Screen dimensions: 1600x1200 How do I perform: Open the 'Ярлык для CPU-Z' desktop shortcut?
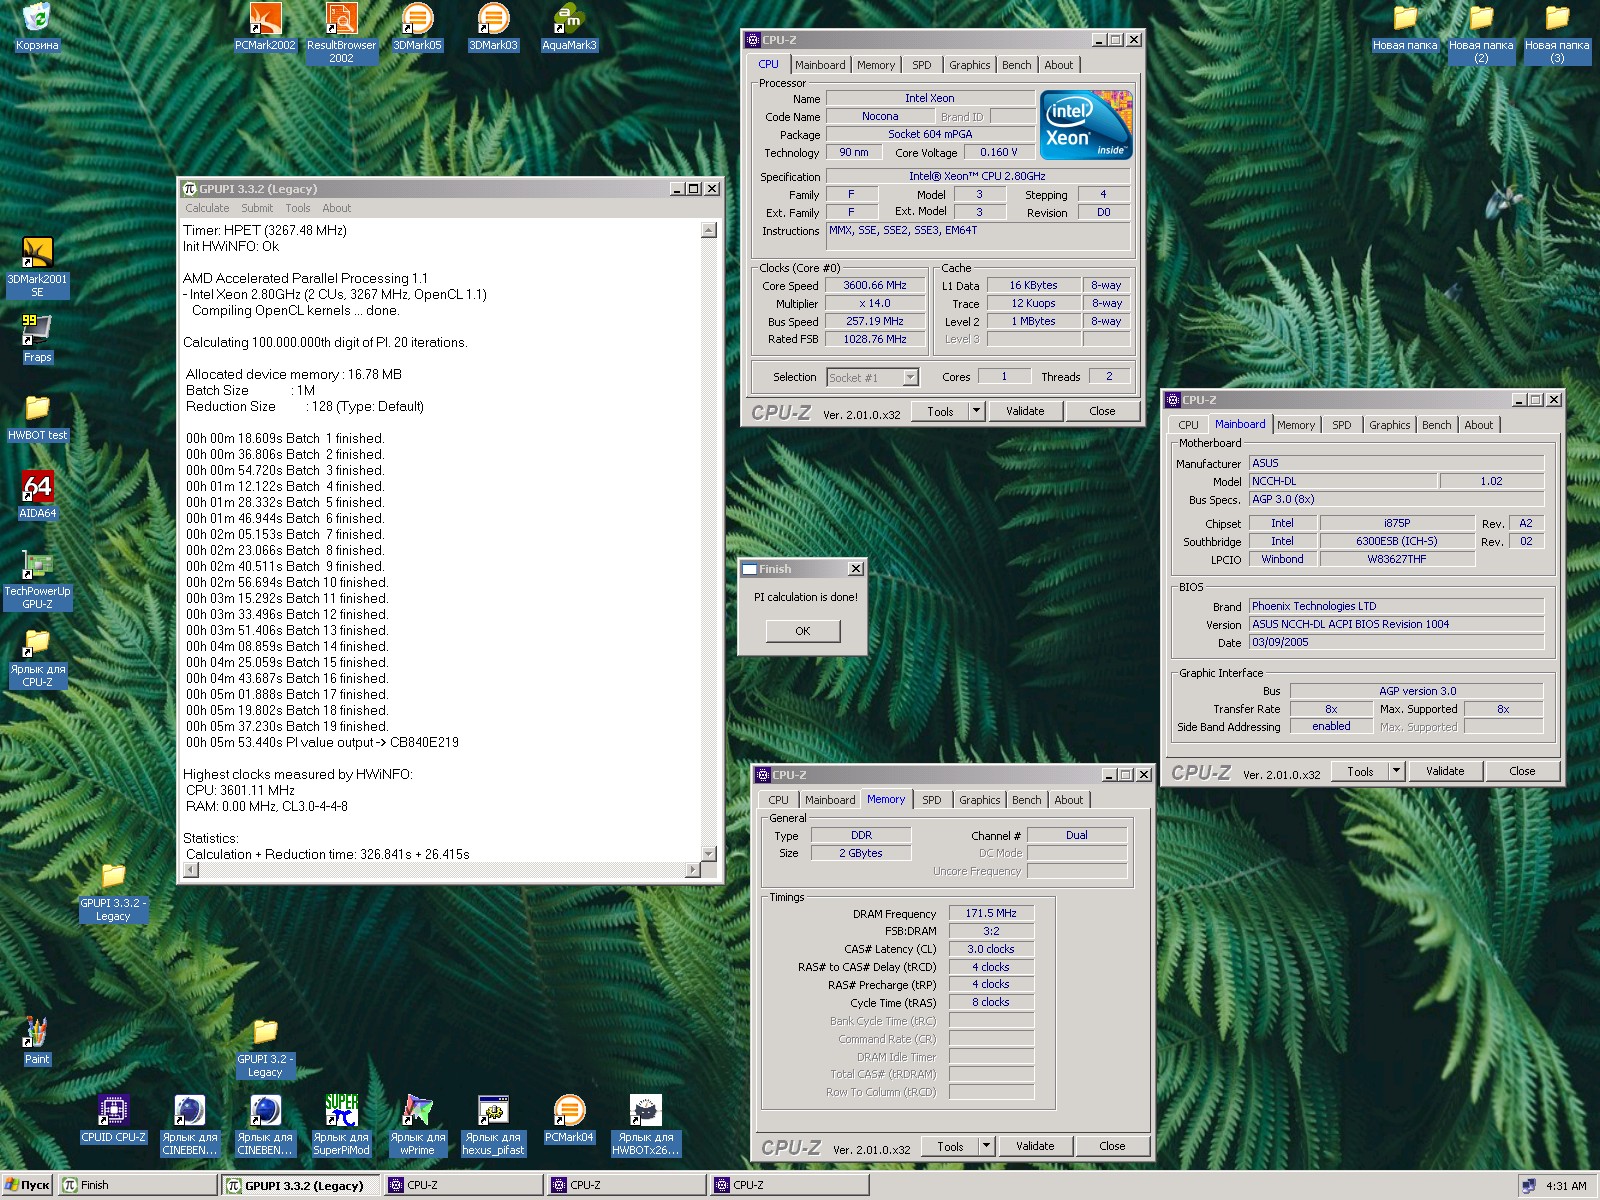[x=37, y=658]
